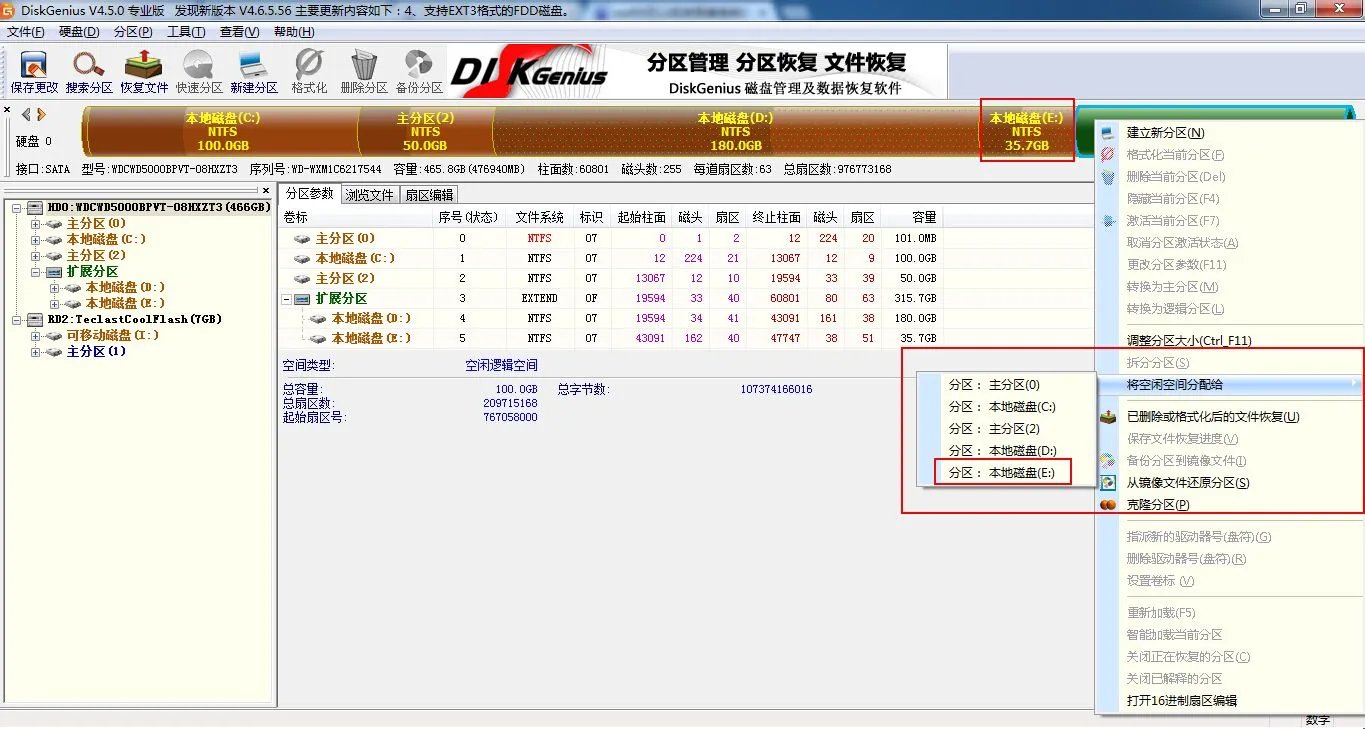Click the 新建分区 new partition icon

[x=252, y=70]
